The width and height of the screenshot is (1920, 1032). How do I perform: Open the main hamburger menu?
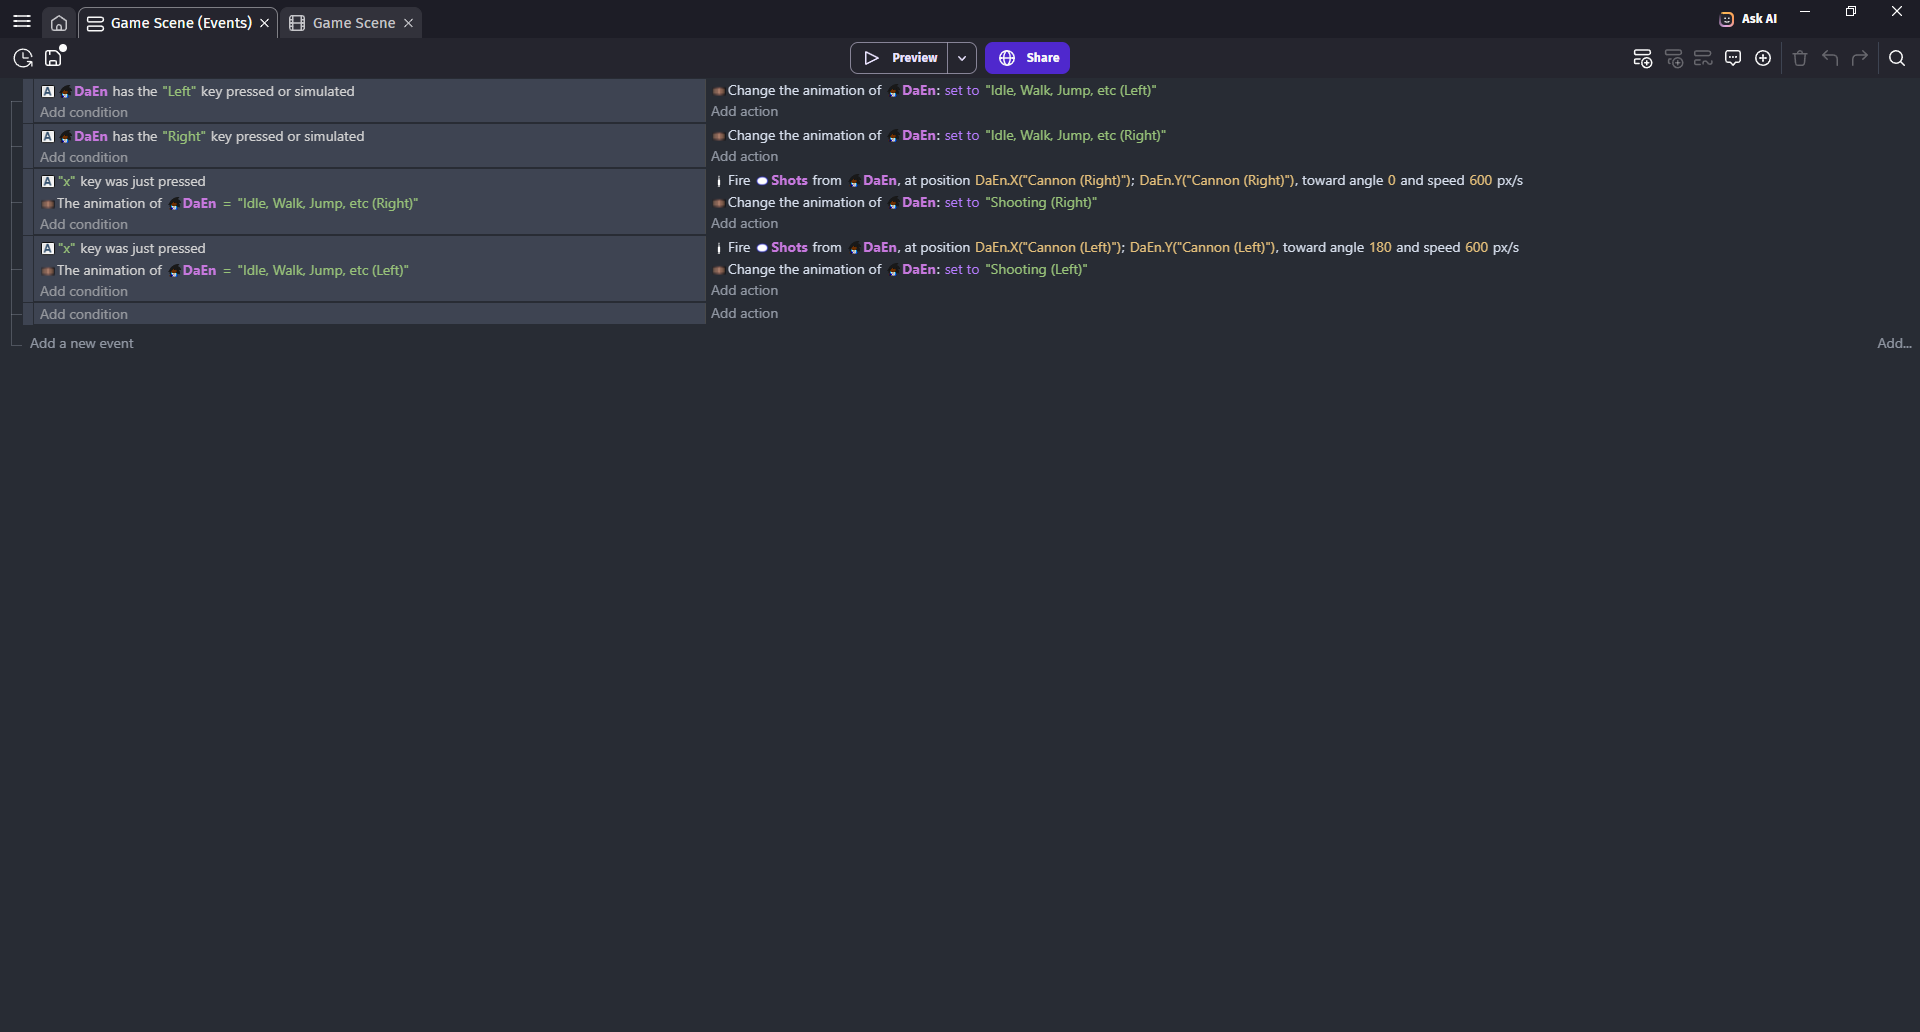[x=22, y=22]
